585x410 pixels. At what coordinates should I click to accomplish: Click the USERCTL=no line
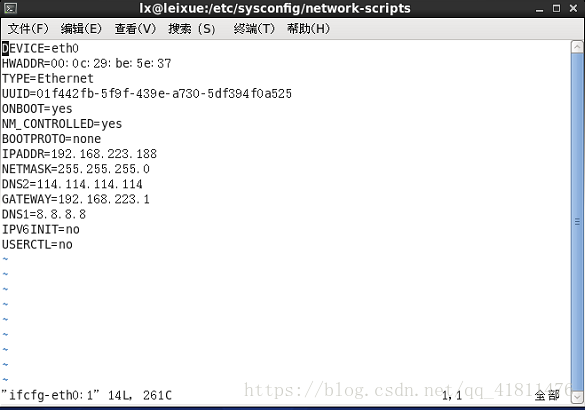point(37,245)
